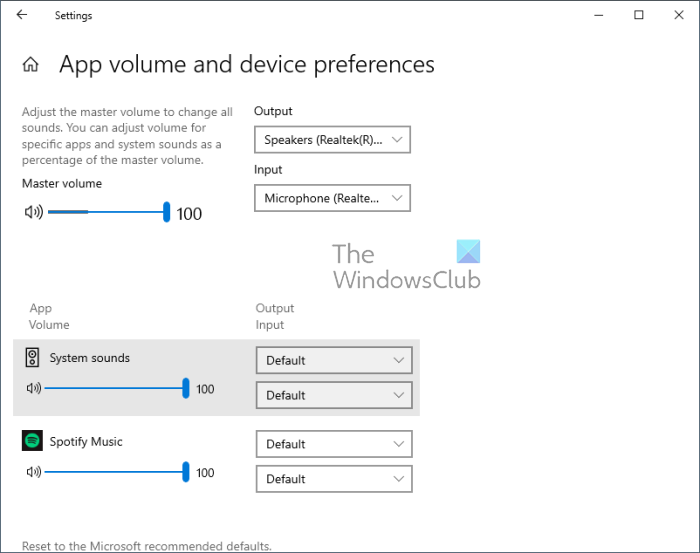Click the System sounds speaker box icon
Screen dimensions: 700x553
(x=32, y=358)
